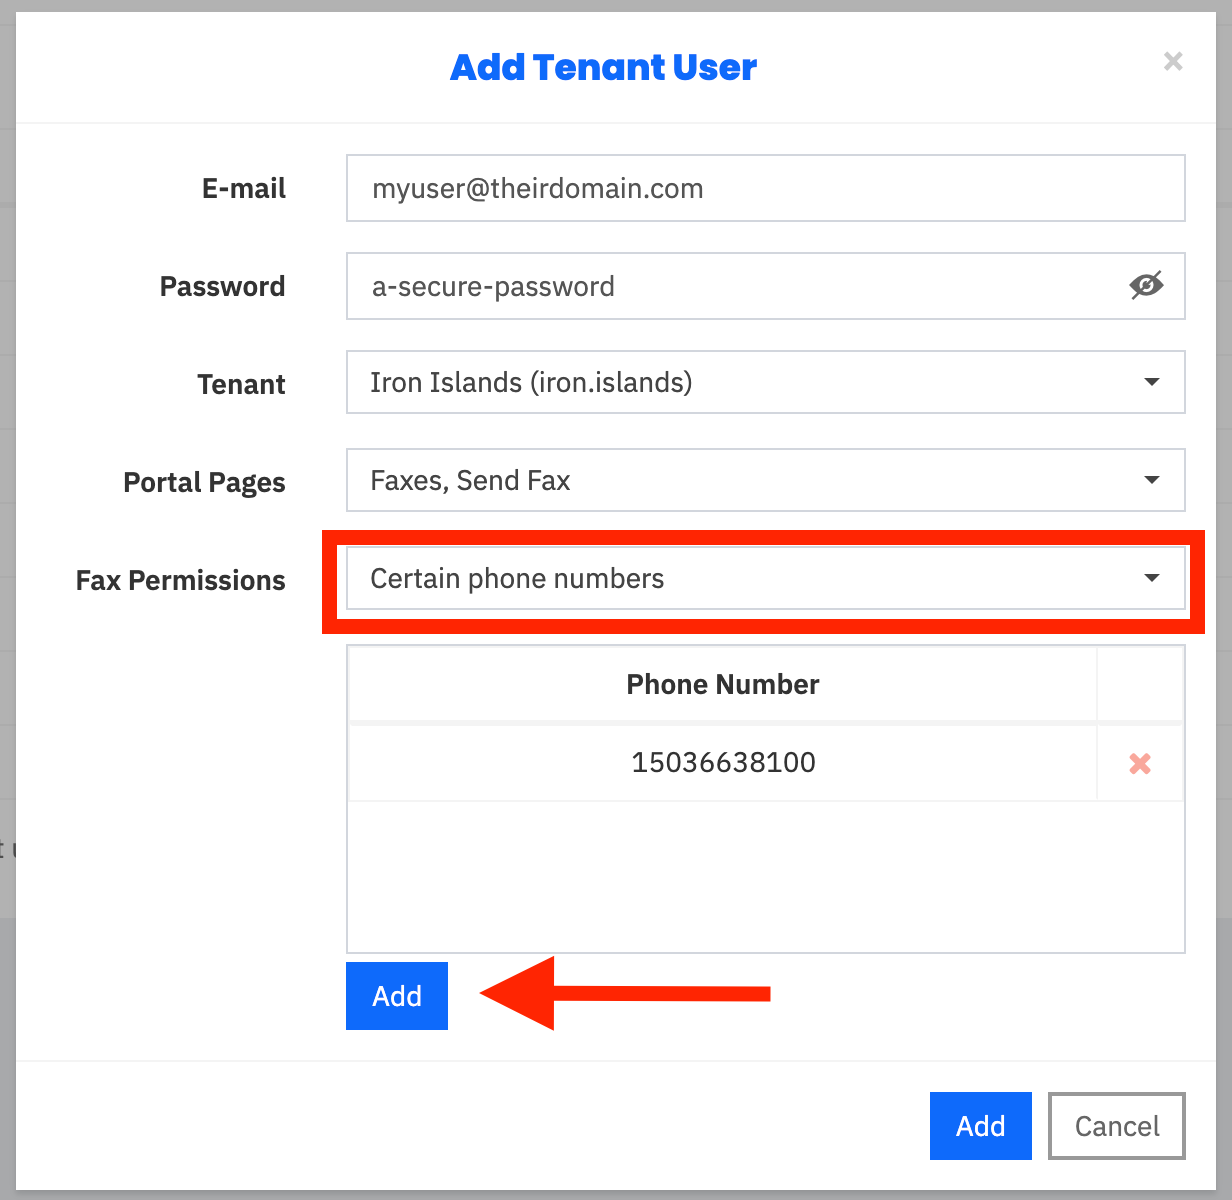1232x1200 pixels.
Task: Click the Portal Pages label
Action: pyautogui.click(x=204, y=482)
